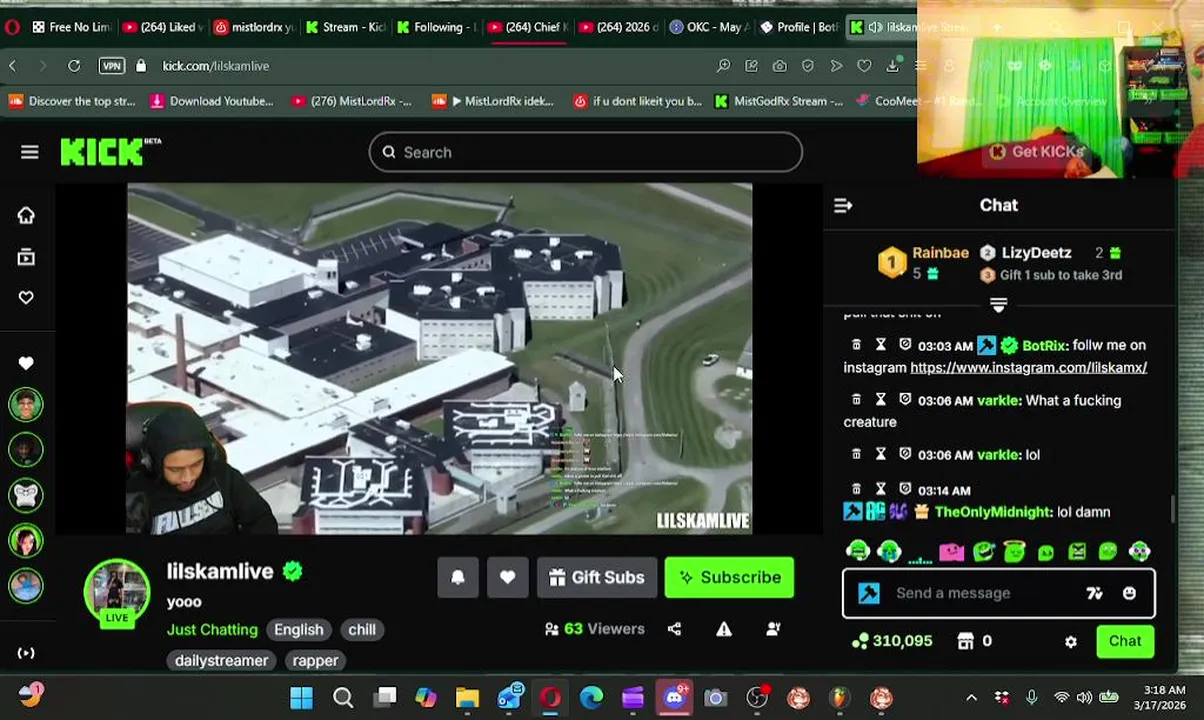The image size is (1204, 720).
Task: Share the stream via share icon
Action: tap(675, 629)
